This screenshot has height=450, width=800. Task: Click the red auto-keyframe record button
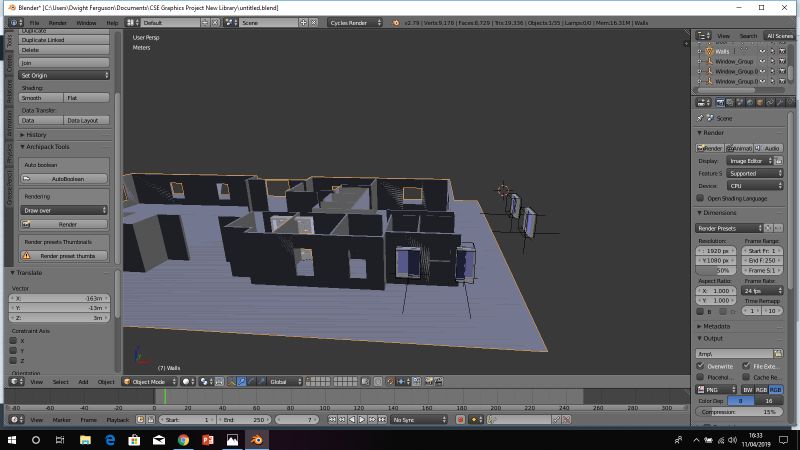[x=460, y=419]
